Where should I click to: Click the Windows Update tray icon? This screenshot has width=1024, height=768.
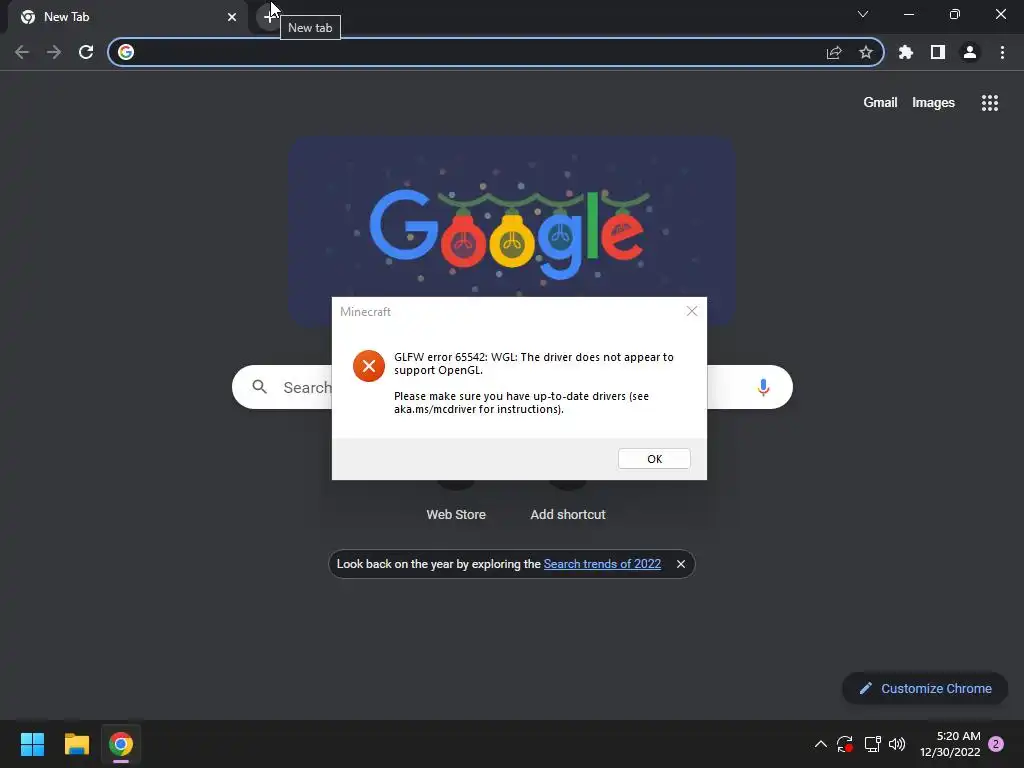point(845,744)
